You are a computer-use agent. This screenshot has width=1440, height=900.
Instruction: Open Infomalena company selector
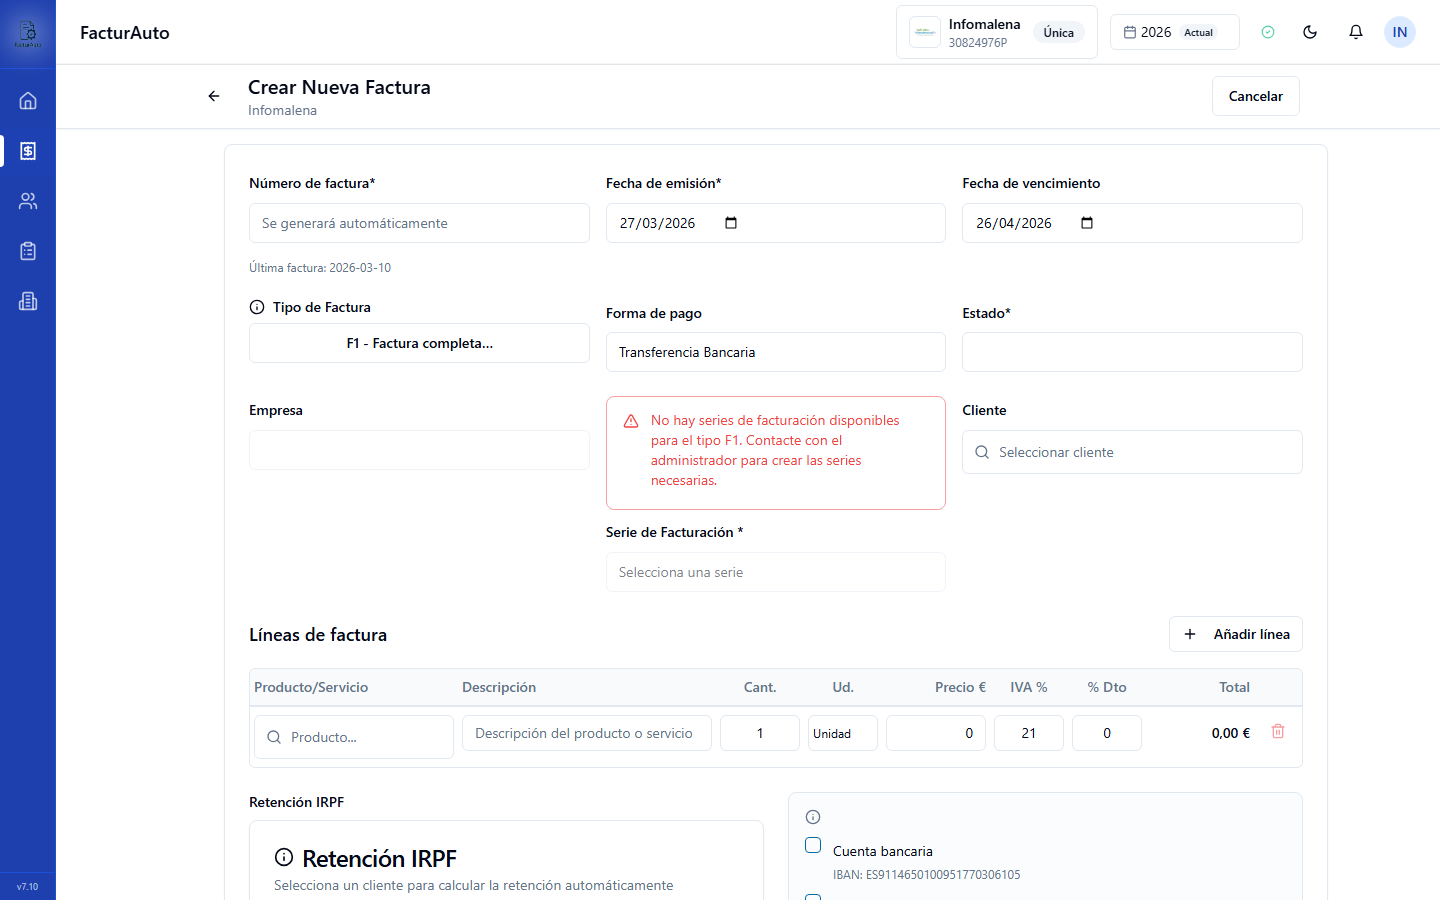997,32
